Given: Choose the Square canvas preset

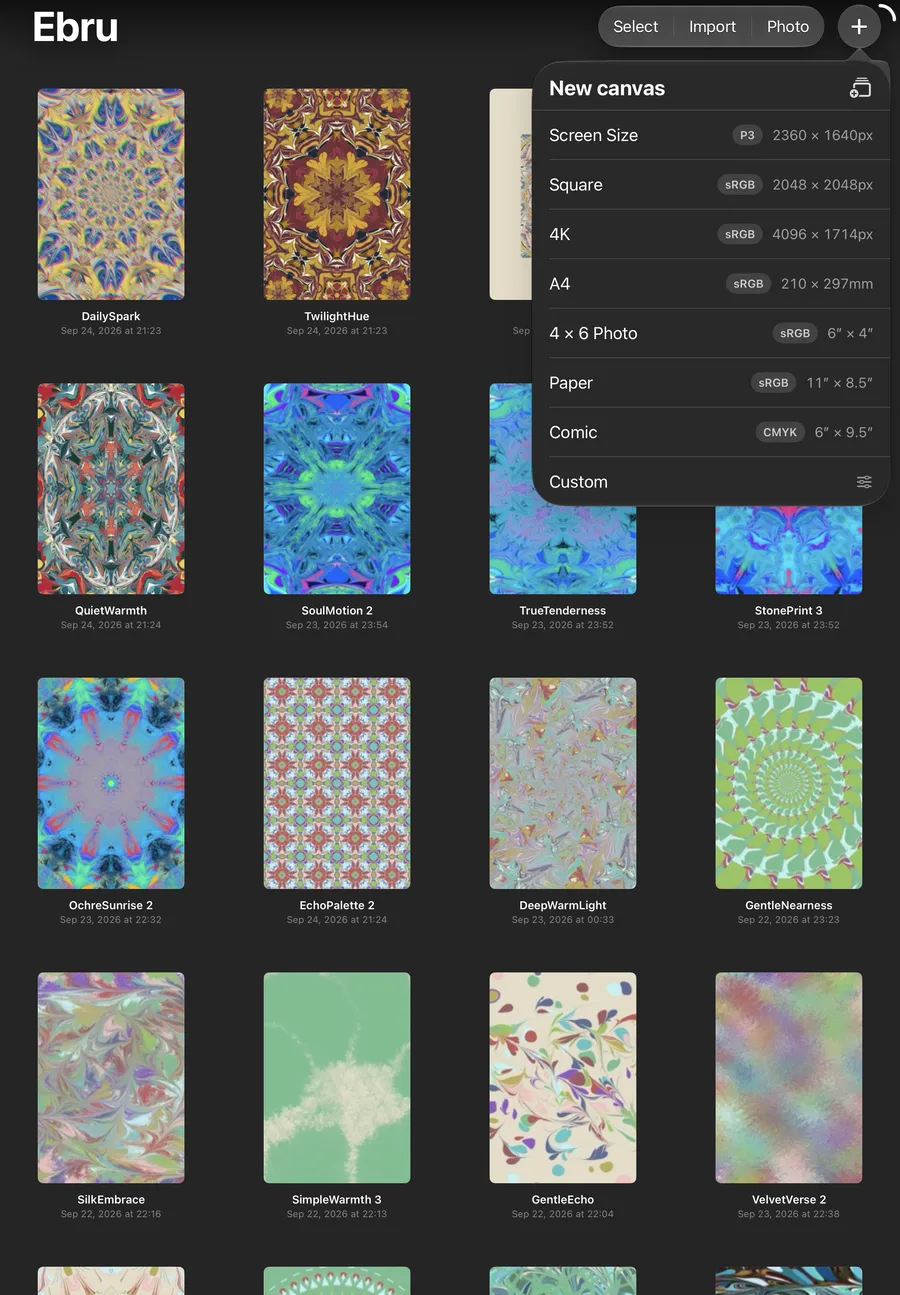Looking at the screenshot, I should point(711,185).
